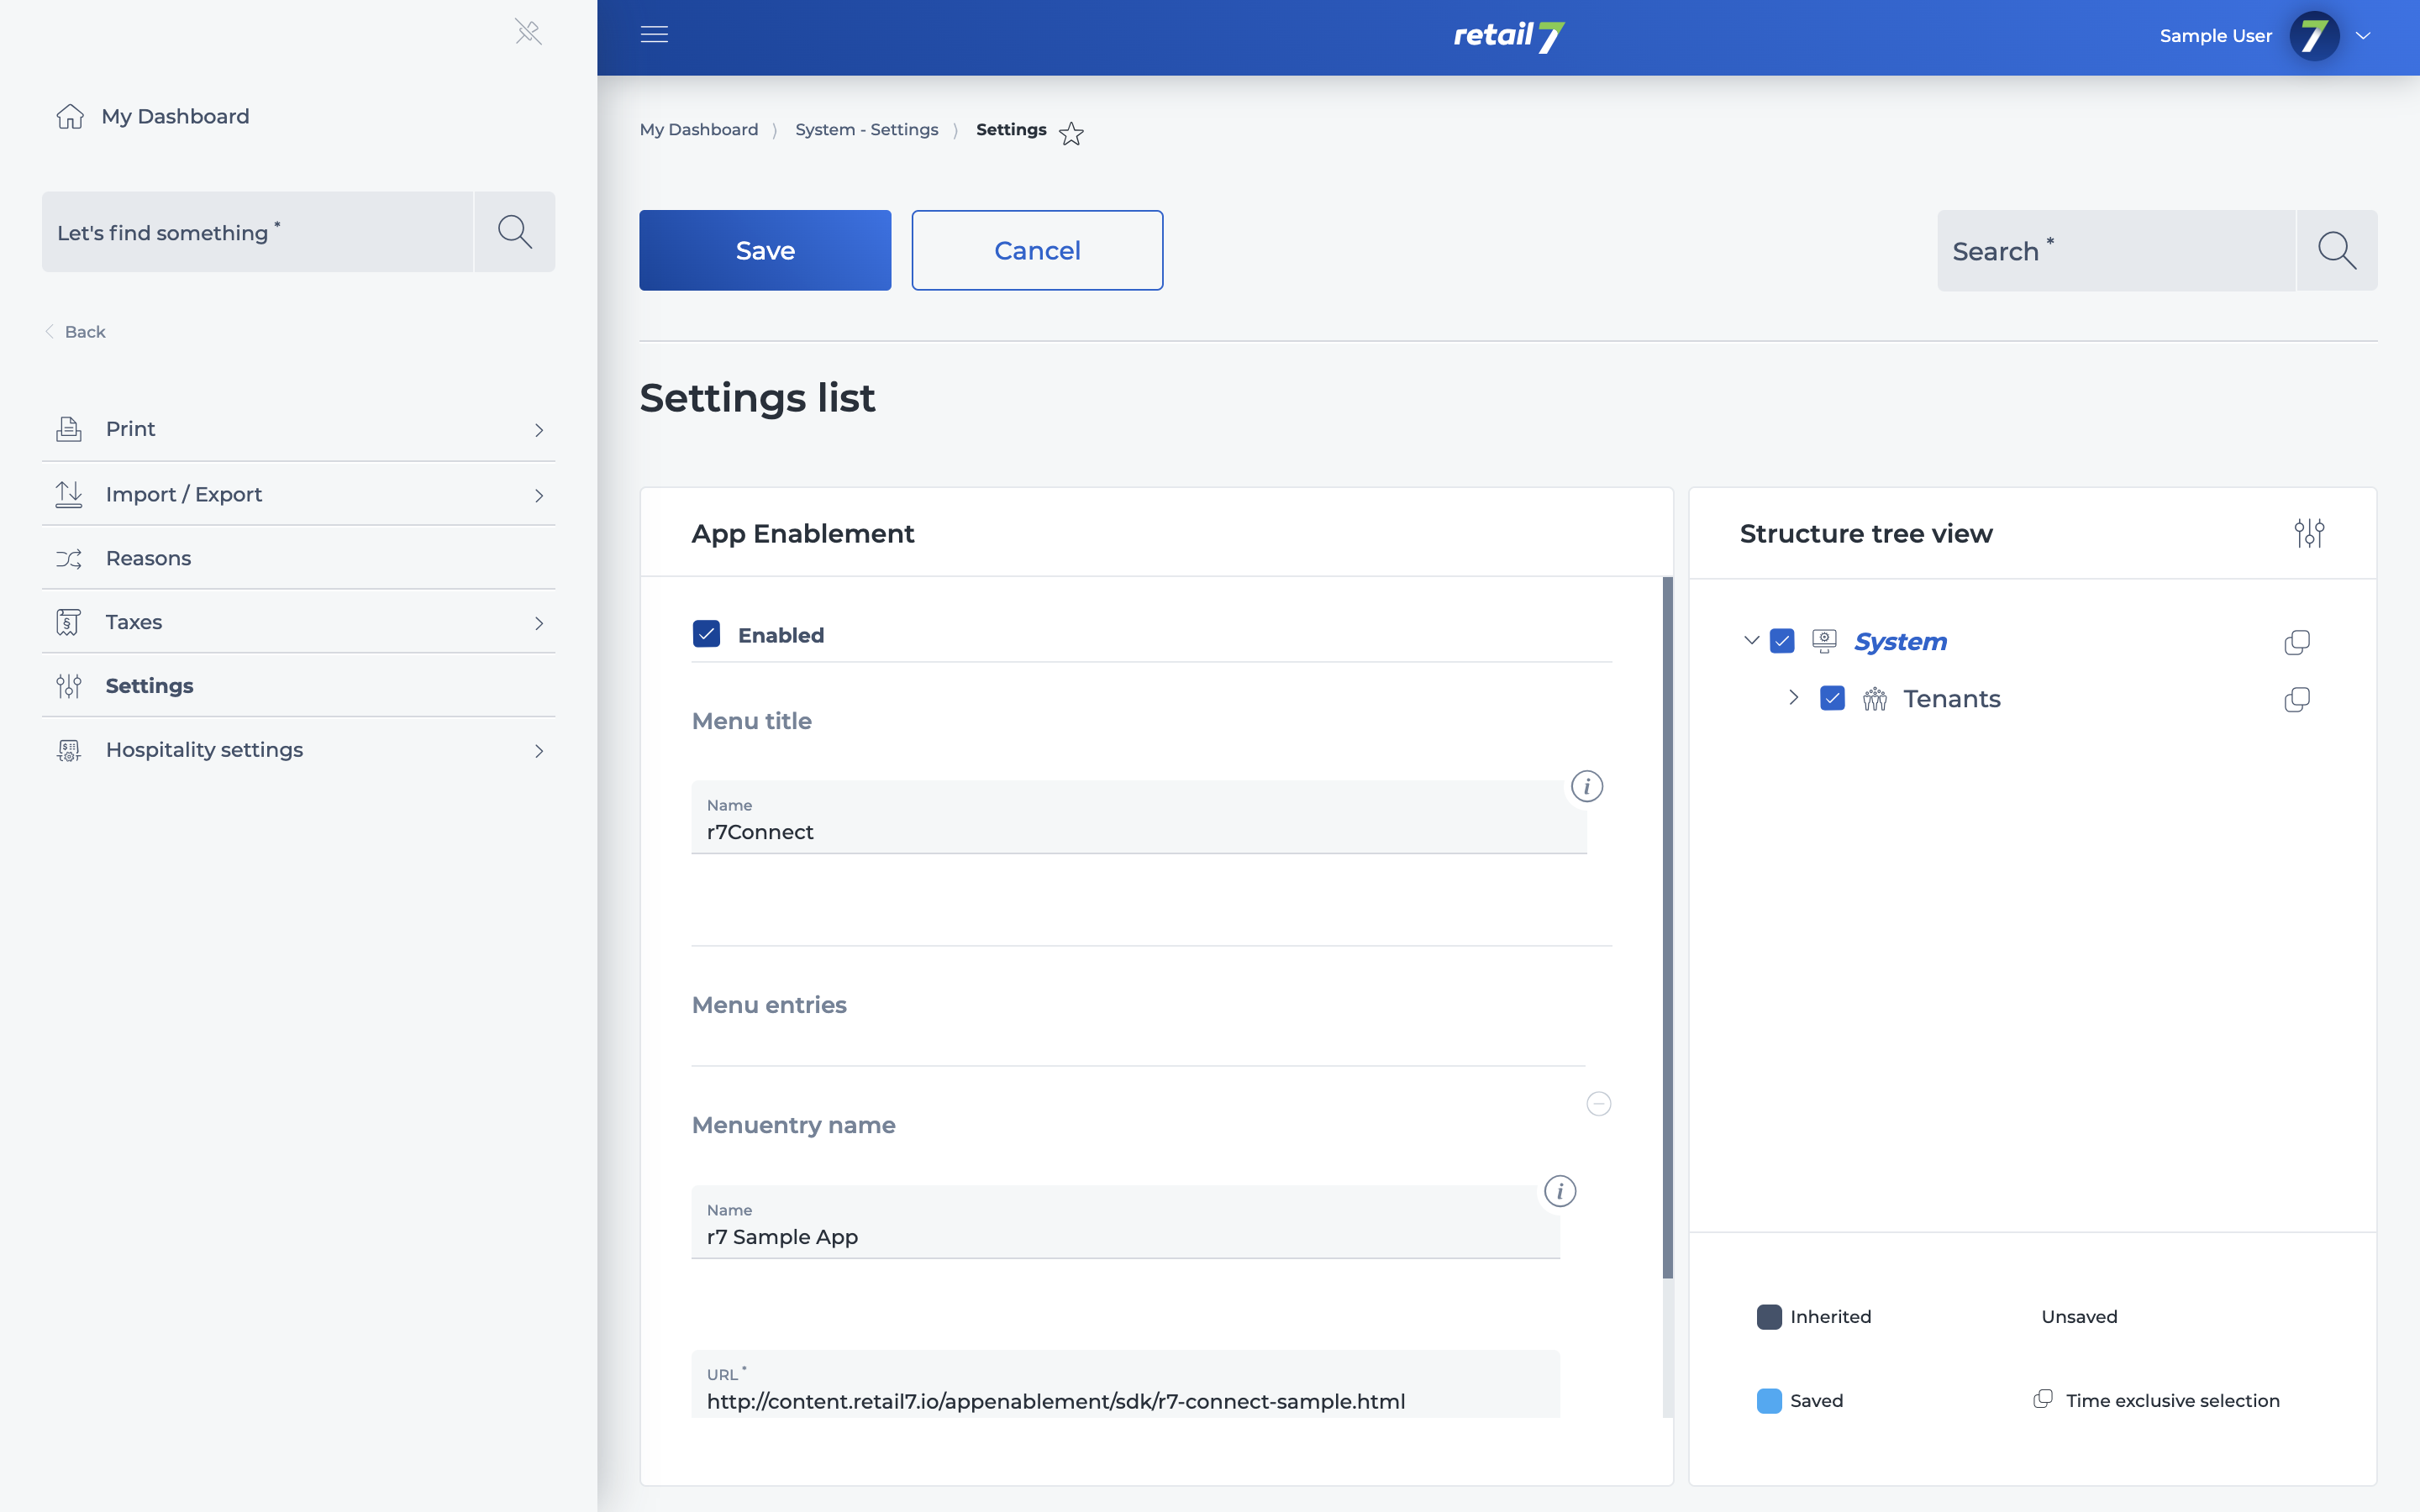Click the Hospitality settings icon
This screenshot has width=2420, height=1512.
pyautogui.click(x=69, y=750)
